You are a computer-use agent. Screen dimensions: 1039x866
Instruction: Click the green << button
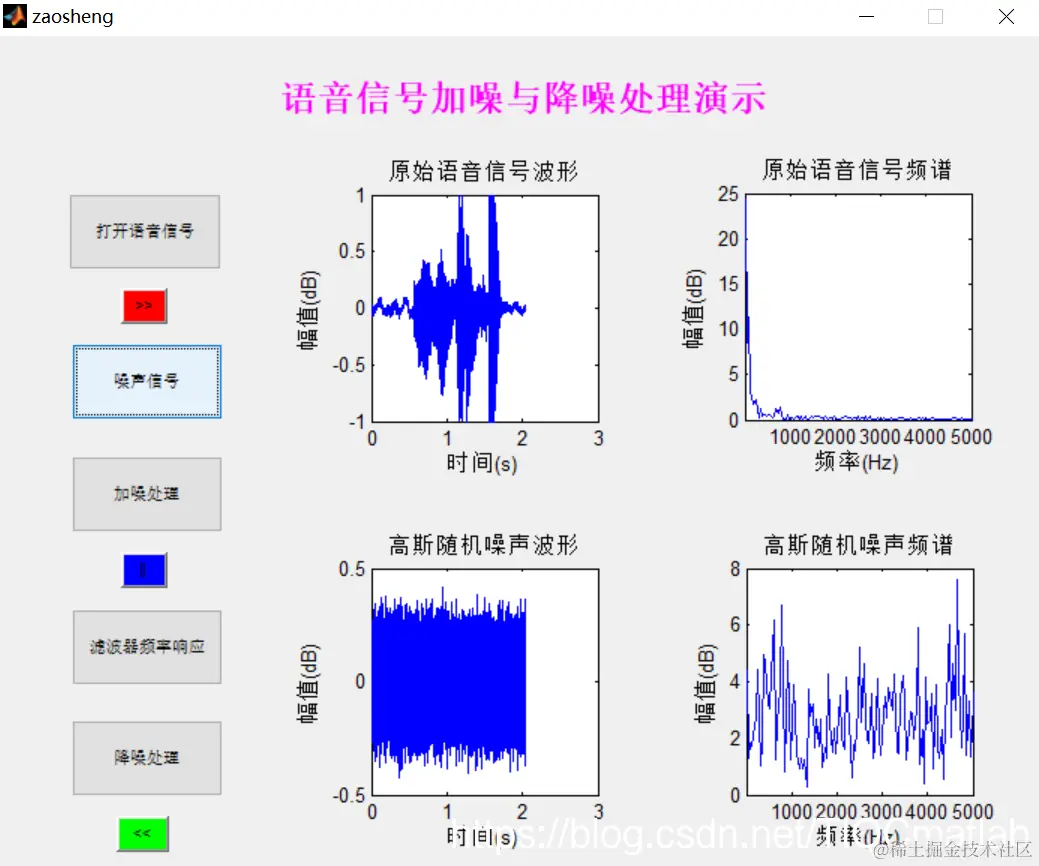(143, 834)
